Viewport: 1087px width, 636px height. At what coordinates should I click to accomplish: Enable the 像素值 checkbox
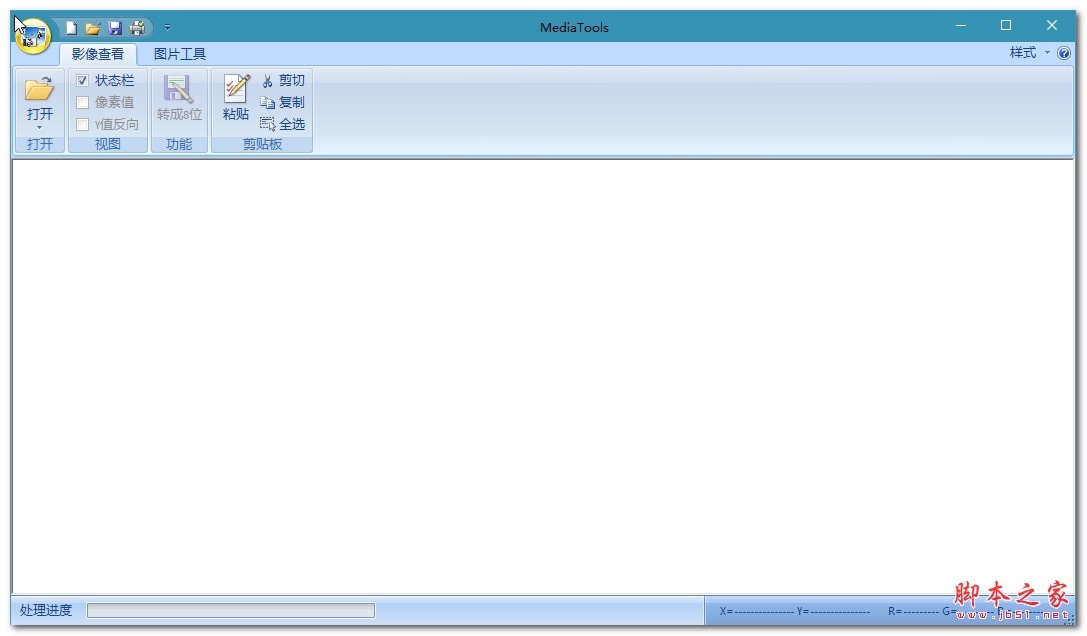point(82,102)
